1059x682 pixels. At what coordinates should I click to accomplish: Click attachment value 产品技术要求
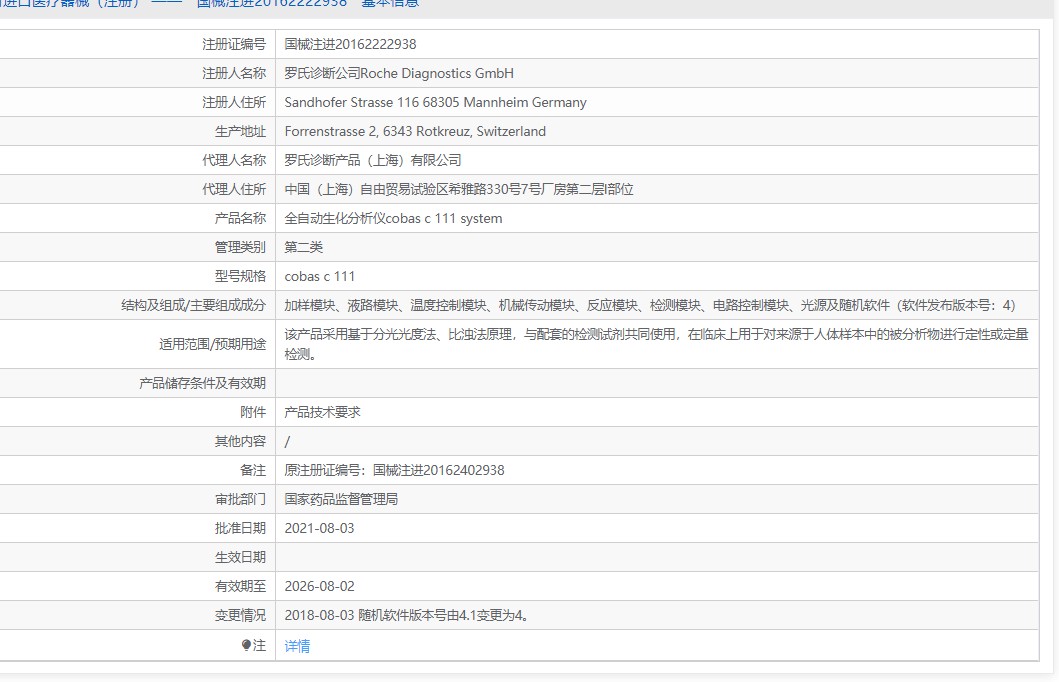point(322,412)
